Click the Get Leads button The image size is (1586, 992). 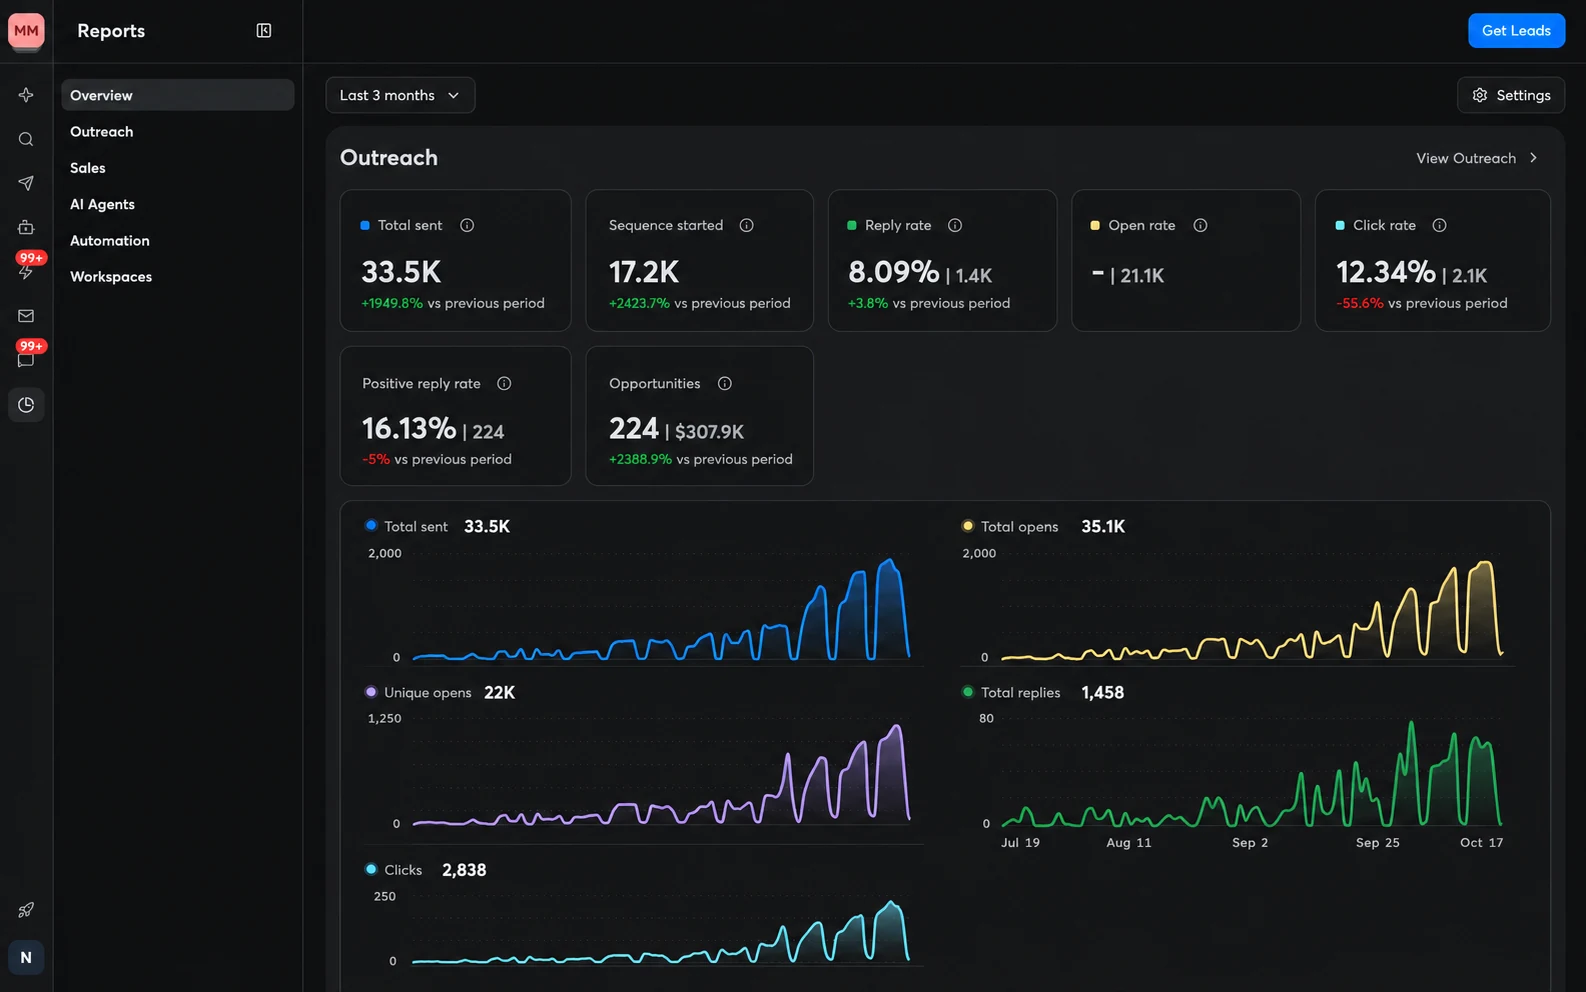[x=1516, y=31]
